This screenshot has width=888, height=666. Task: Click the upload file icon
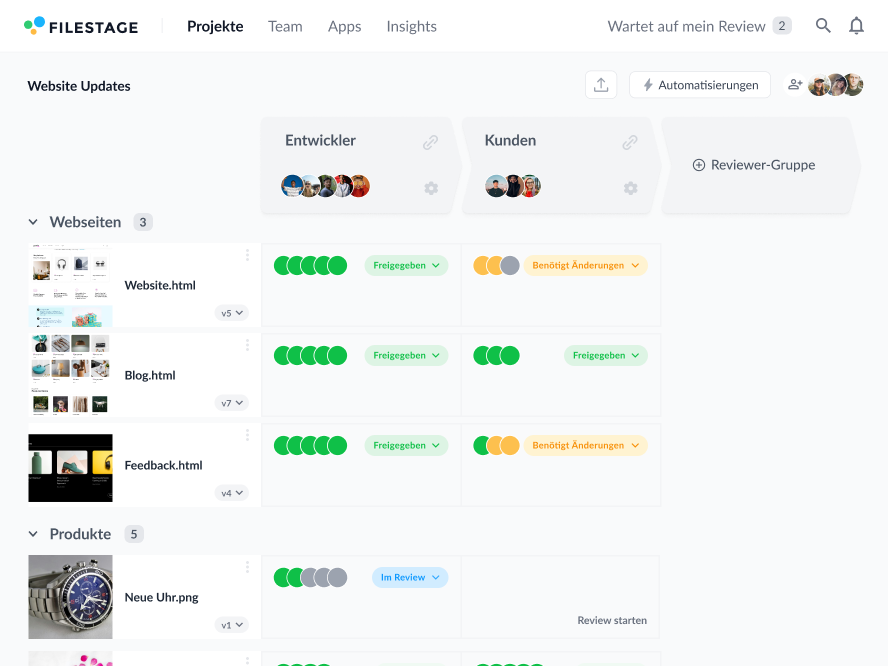click(601, 85)
